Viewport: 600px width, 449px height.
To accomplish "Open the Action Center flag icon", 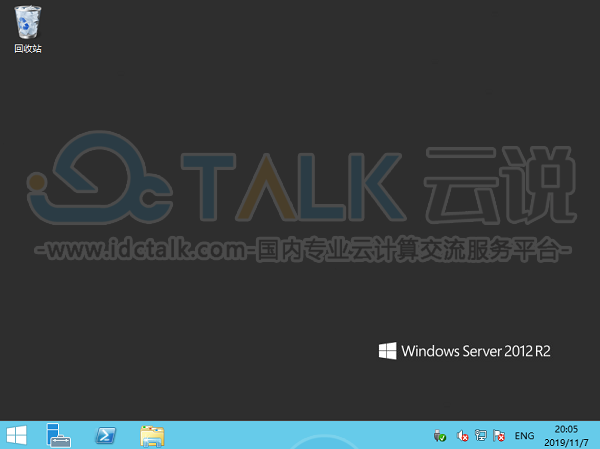I will [x=499, y=436].
